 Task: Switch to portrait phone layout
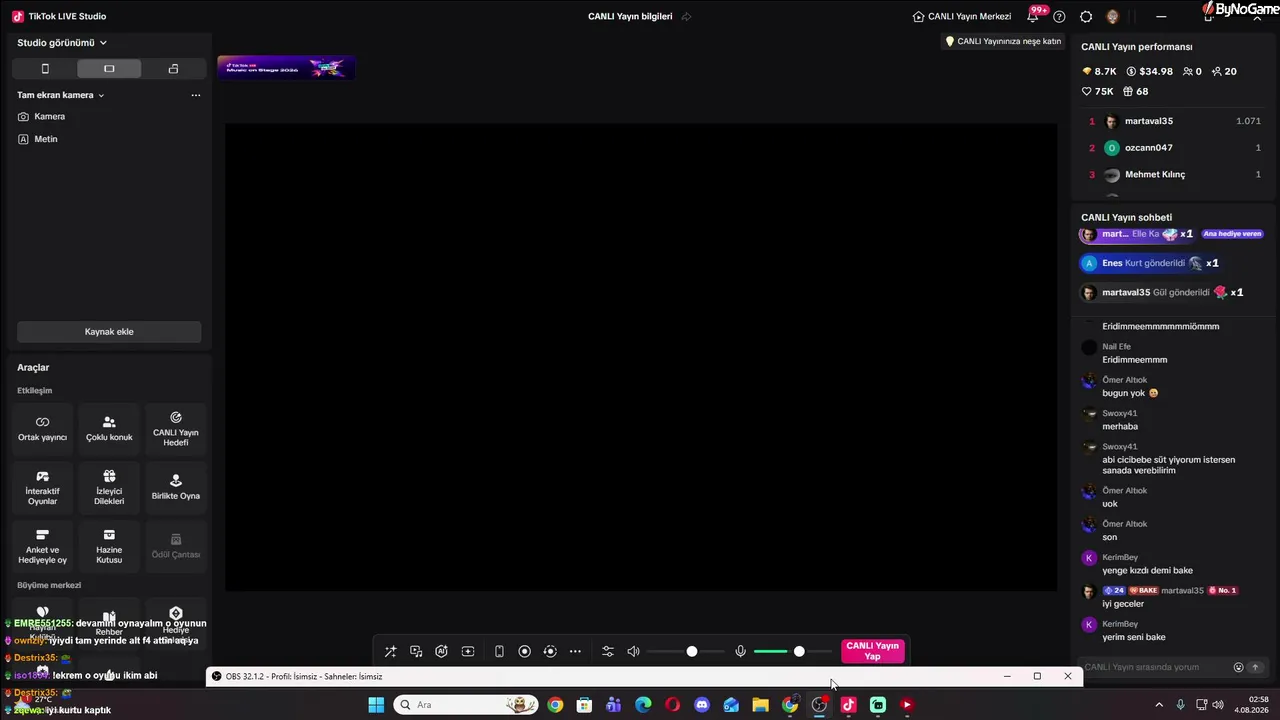(45, 69)
